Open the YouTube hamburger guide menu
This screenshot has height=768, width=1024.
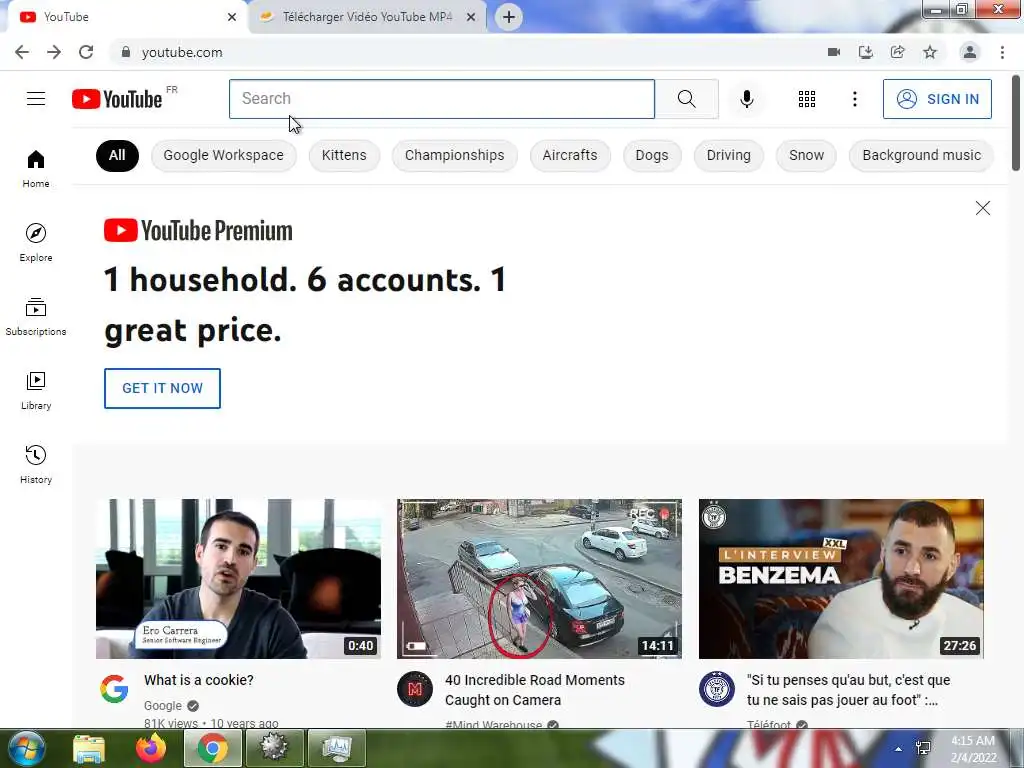coord(36,99)
